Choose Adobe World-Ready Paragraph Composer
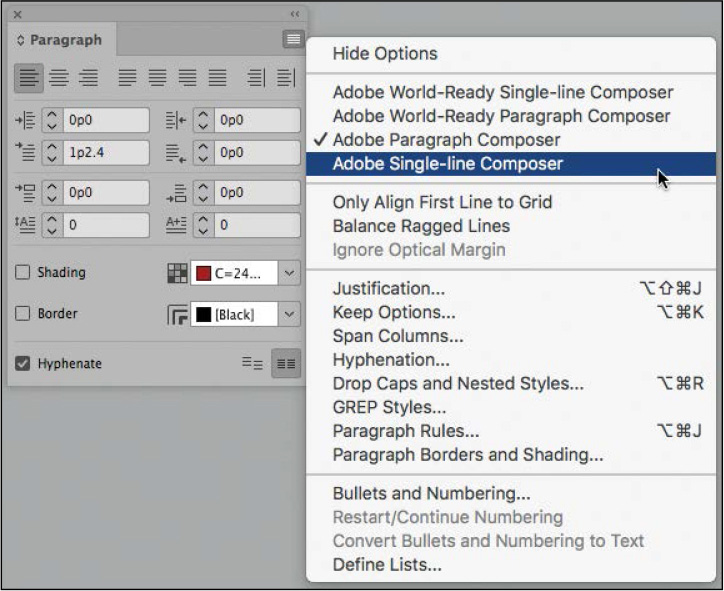The height and width of the screenshot is (591, 724). [511, 116]
